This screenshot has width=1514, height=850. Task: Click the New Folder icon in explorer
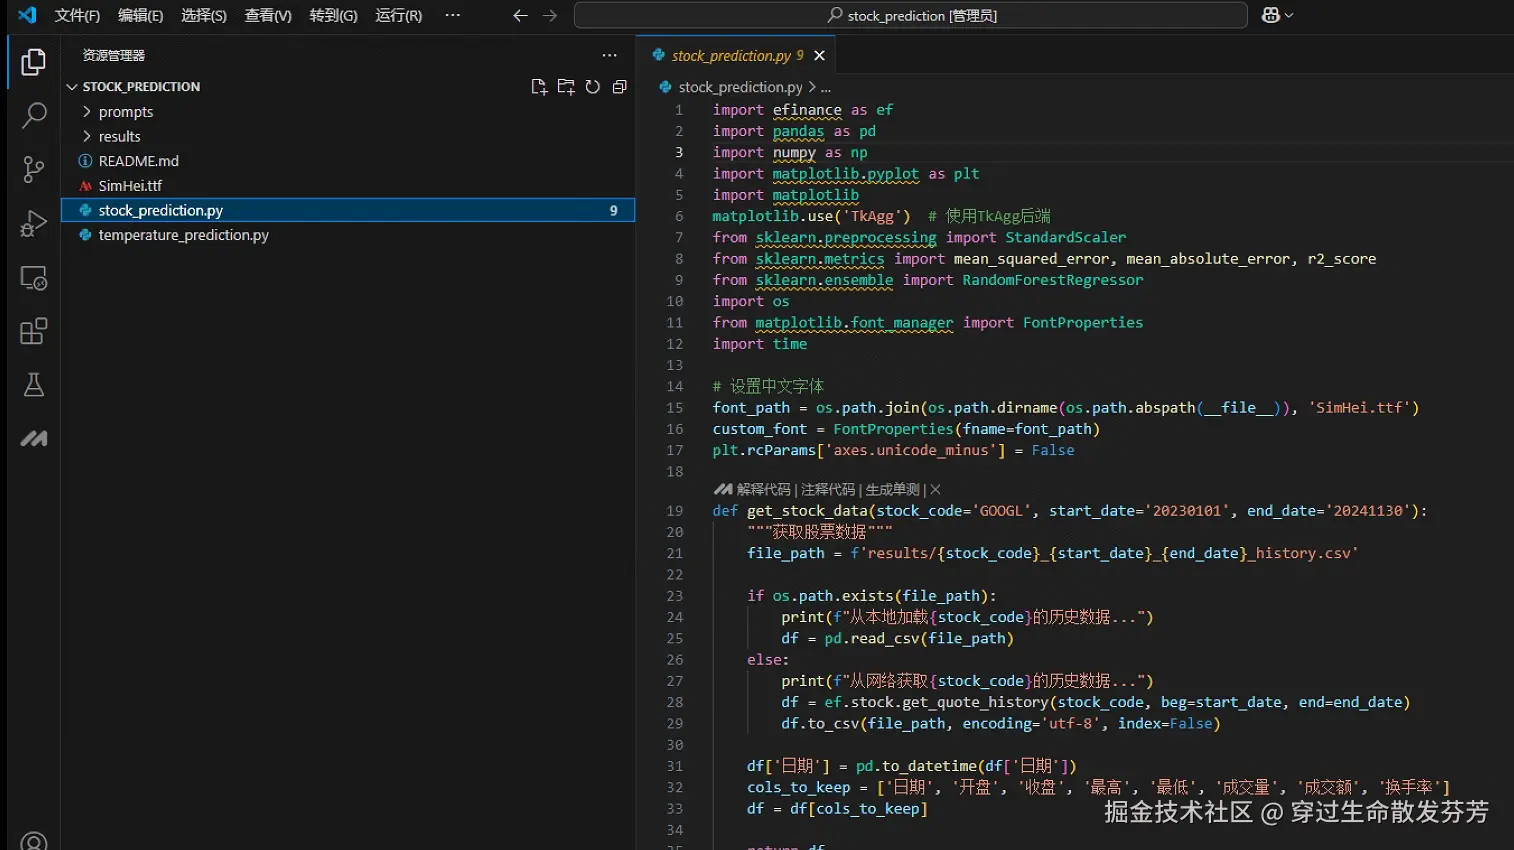566,87
